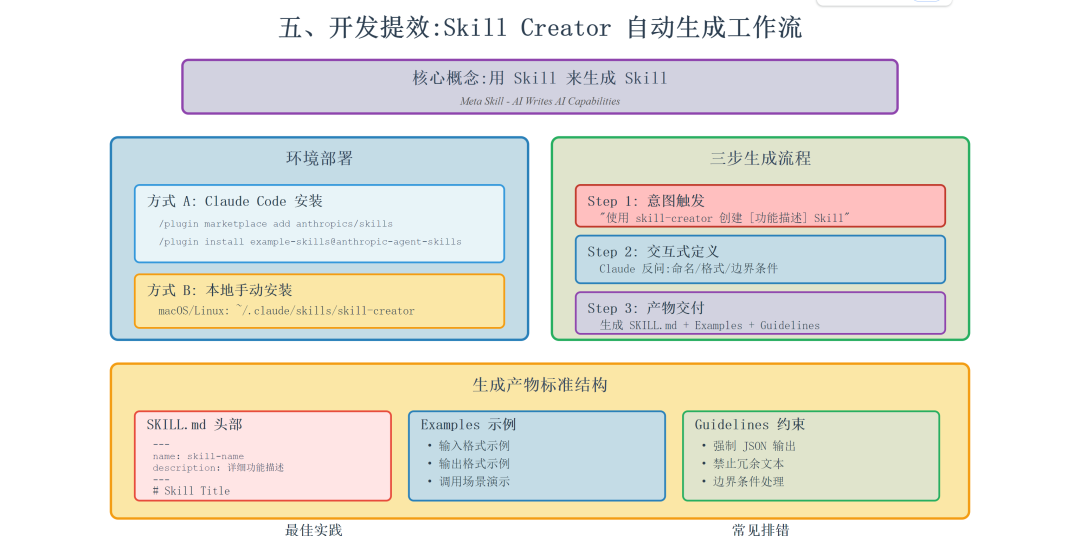Click the card title "Guidelines 约束"
The image size is (1080, 536).
[x=750, y=425]
